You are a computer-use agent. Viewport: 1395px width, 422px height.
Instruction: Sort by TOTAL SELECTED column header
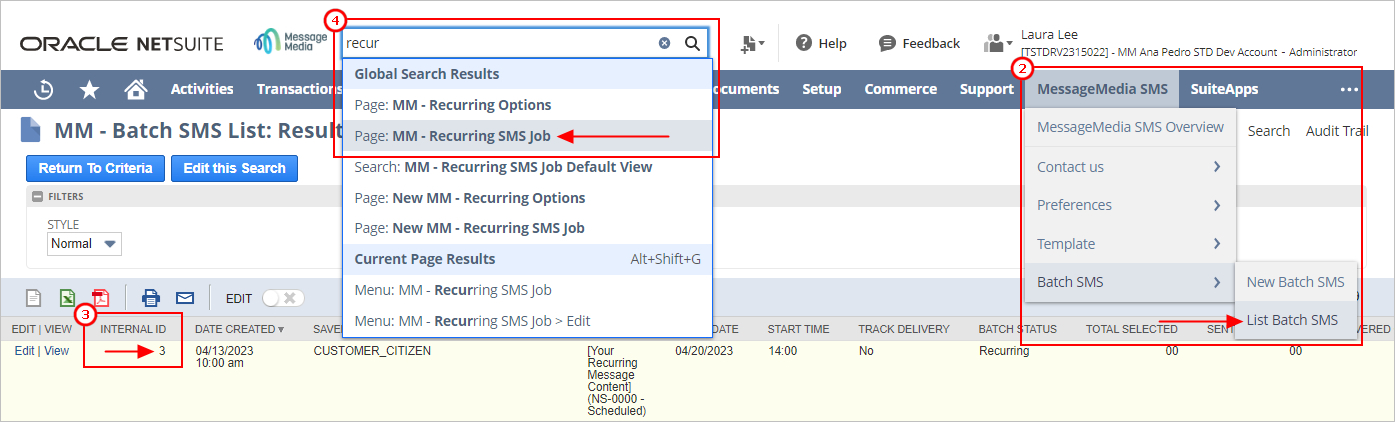coord(1132,329)
